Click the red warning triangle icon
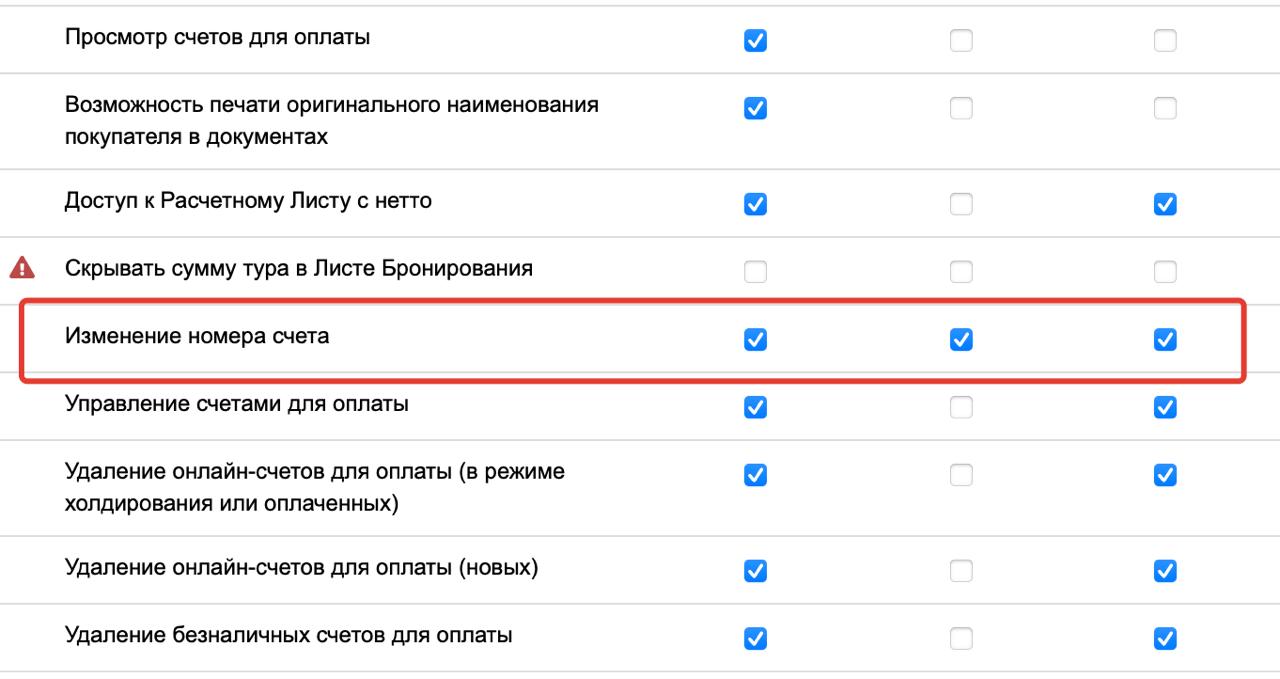This screenshot has height=679, width=1280. coord(21,268)
